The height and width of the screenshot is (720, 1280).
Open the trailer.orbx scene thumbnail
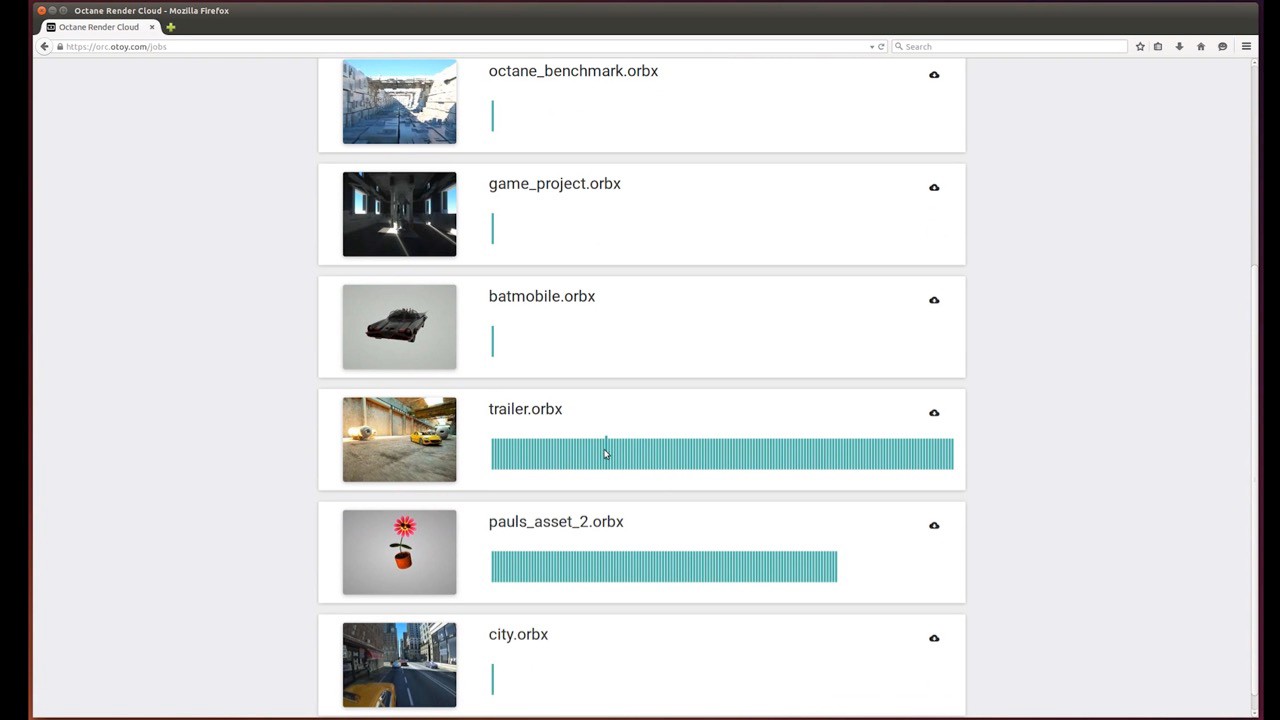(x=399, y=439)
